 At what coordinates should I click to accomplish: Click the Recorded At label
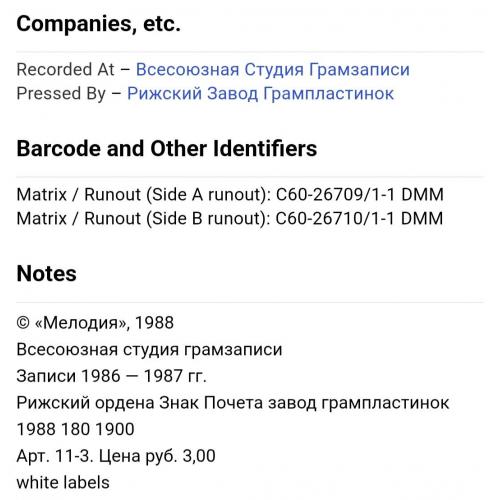point(65,70)
